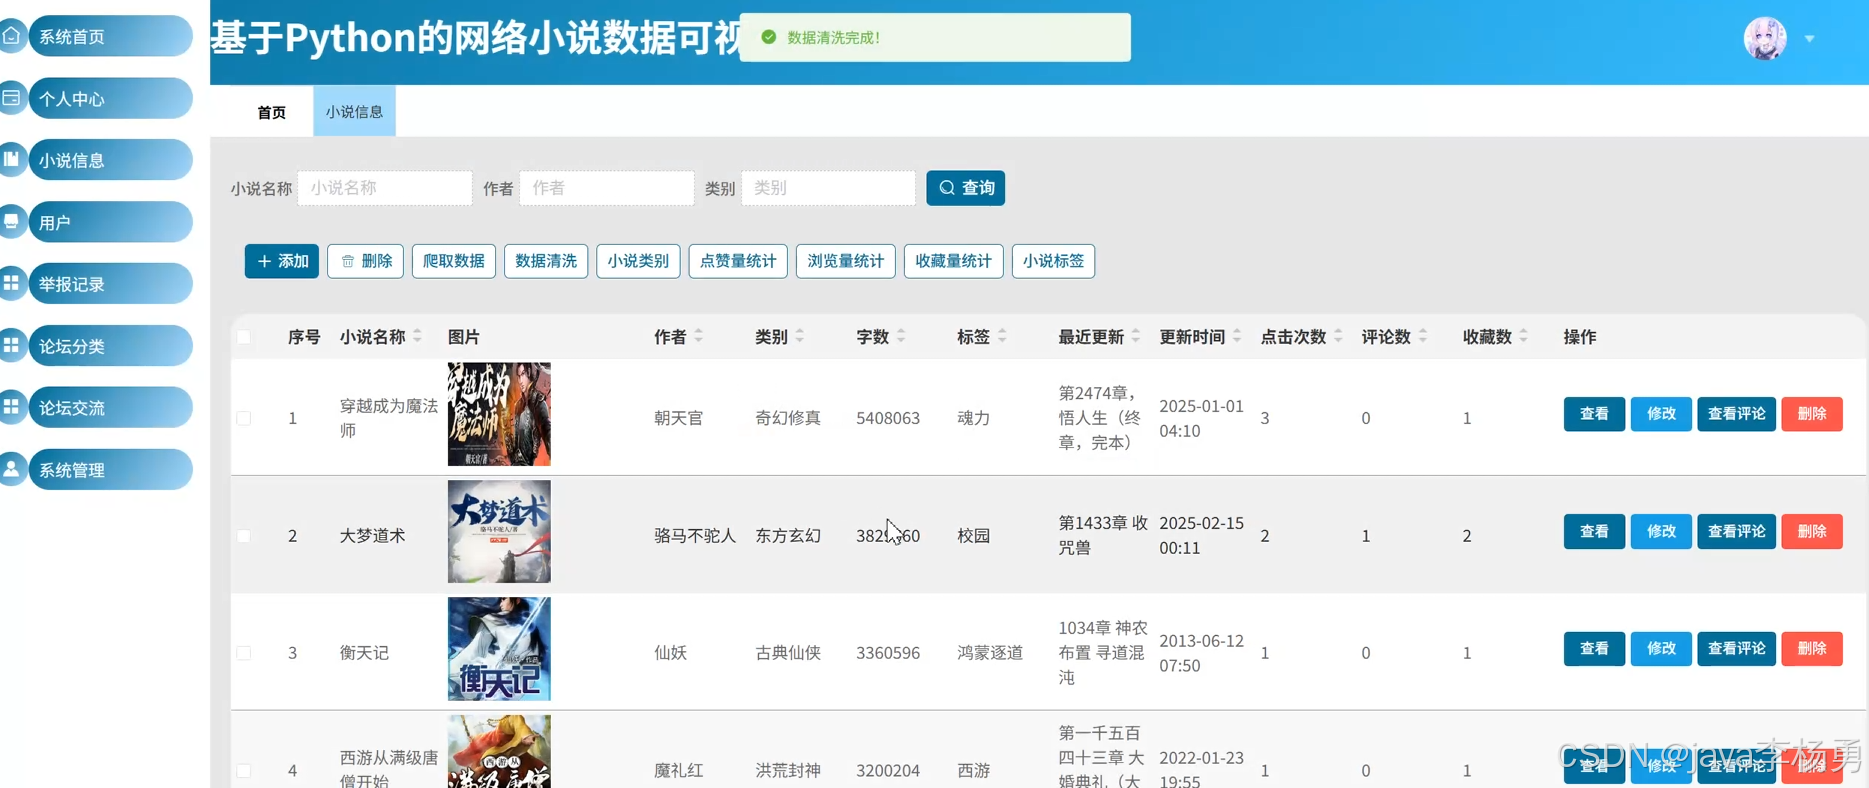Sort by the 字数 column

pyautogui.click(x=900, y=337)
